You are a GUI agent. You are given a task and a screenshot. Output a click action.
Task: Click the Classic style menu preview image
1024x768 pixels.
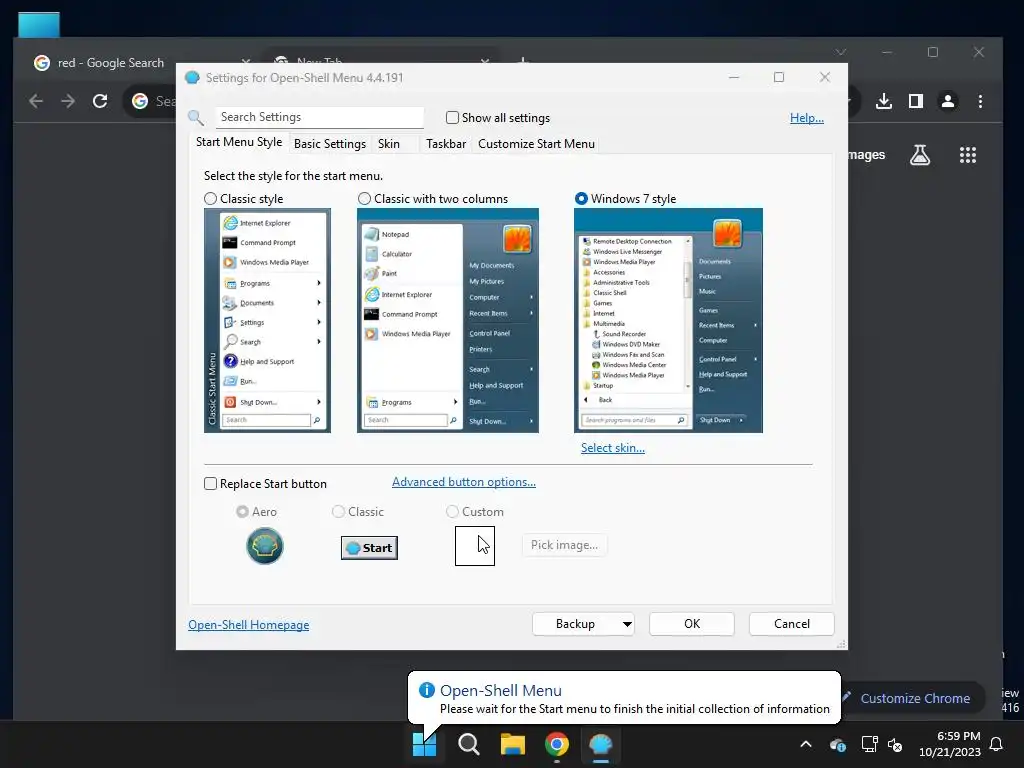point(267,320)
